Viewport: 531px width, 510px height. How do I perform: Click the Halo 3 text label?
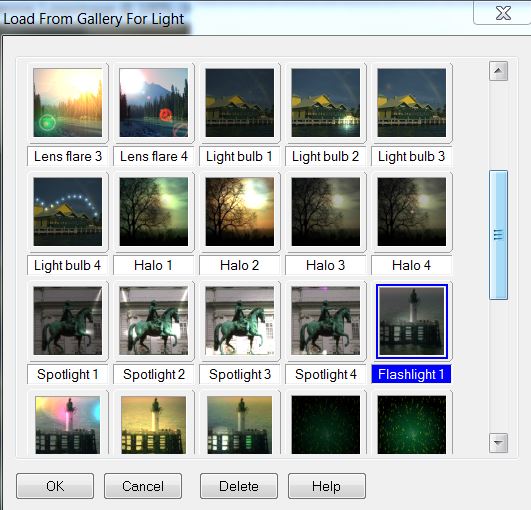[326, 265]
